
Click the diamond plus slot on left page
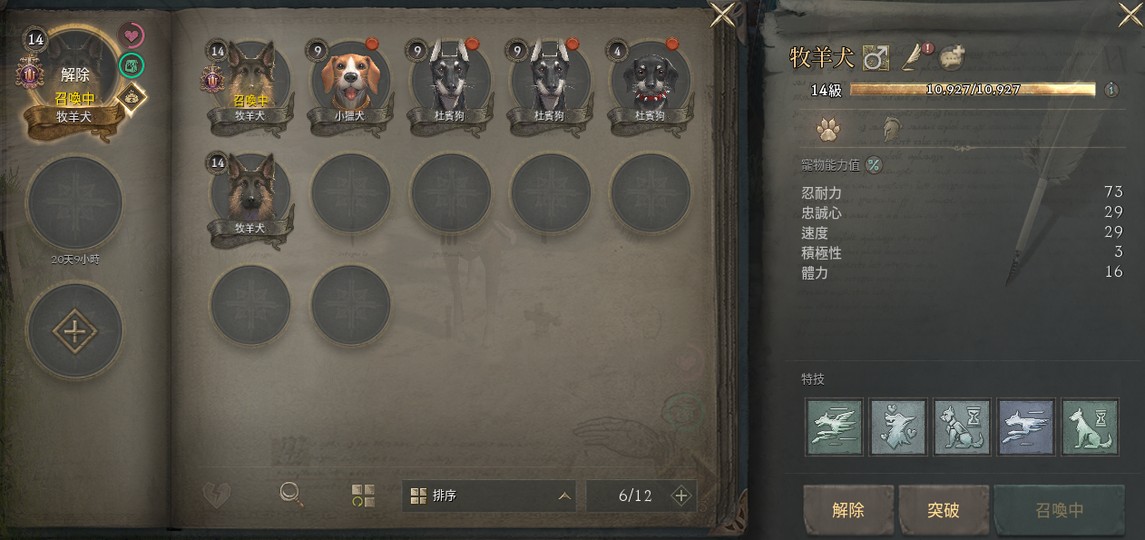point(74,331)
